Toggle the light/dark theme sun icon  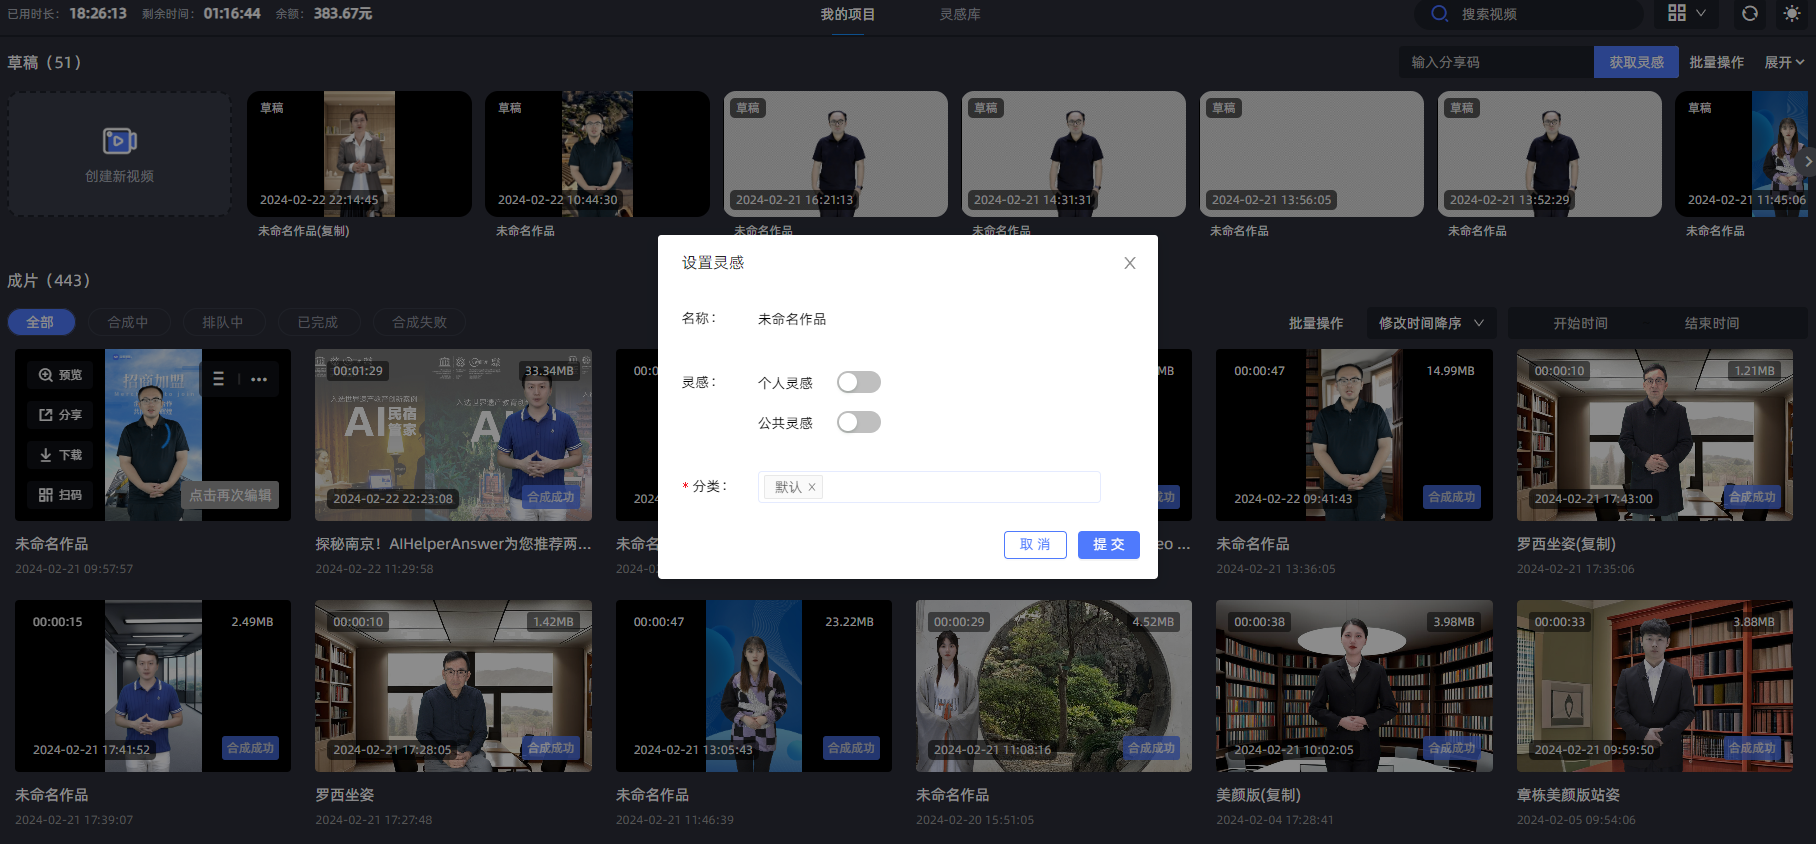tap(1792, 13)
